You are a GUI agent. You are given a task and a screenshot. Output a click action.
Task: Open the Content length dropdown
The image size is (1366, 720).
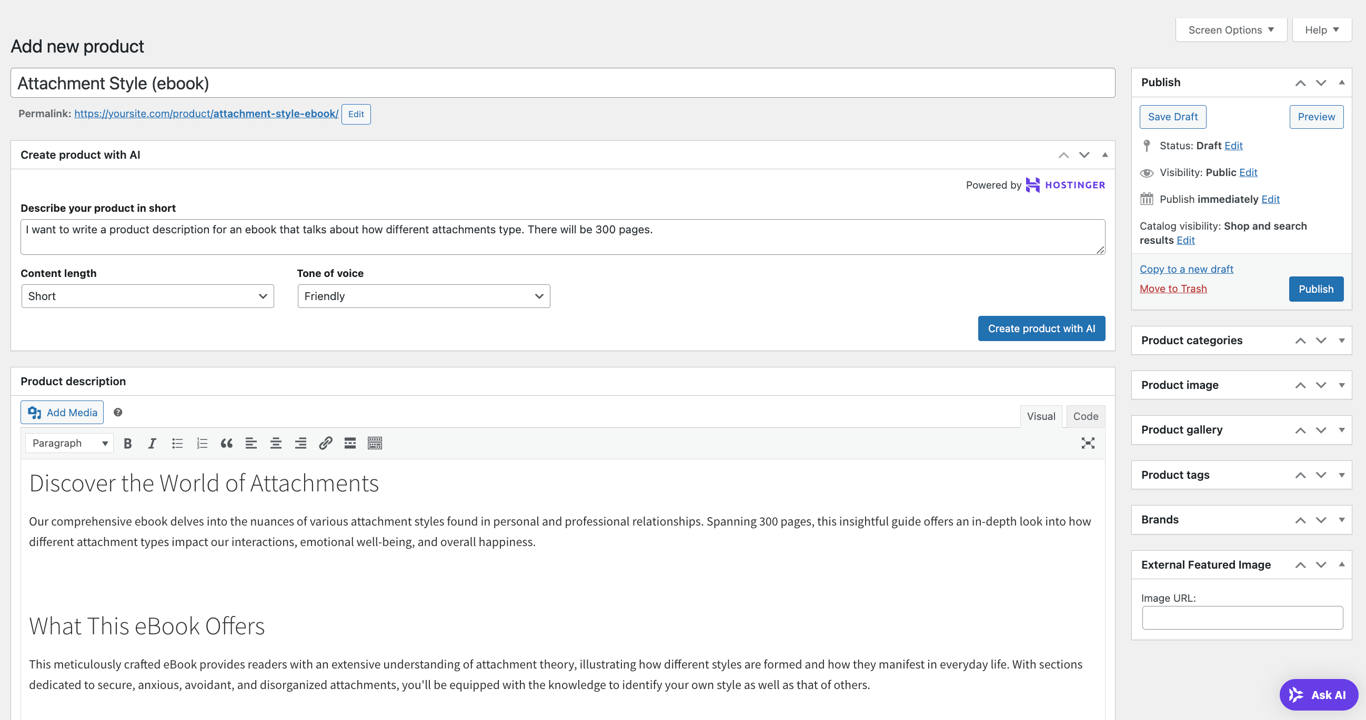(146, 296)
